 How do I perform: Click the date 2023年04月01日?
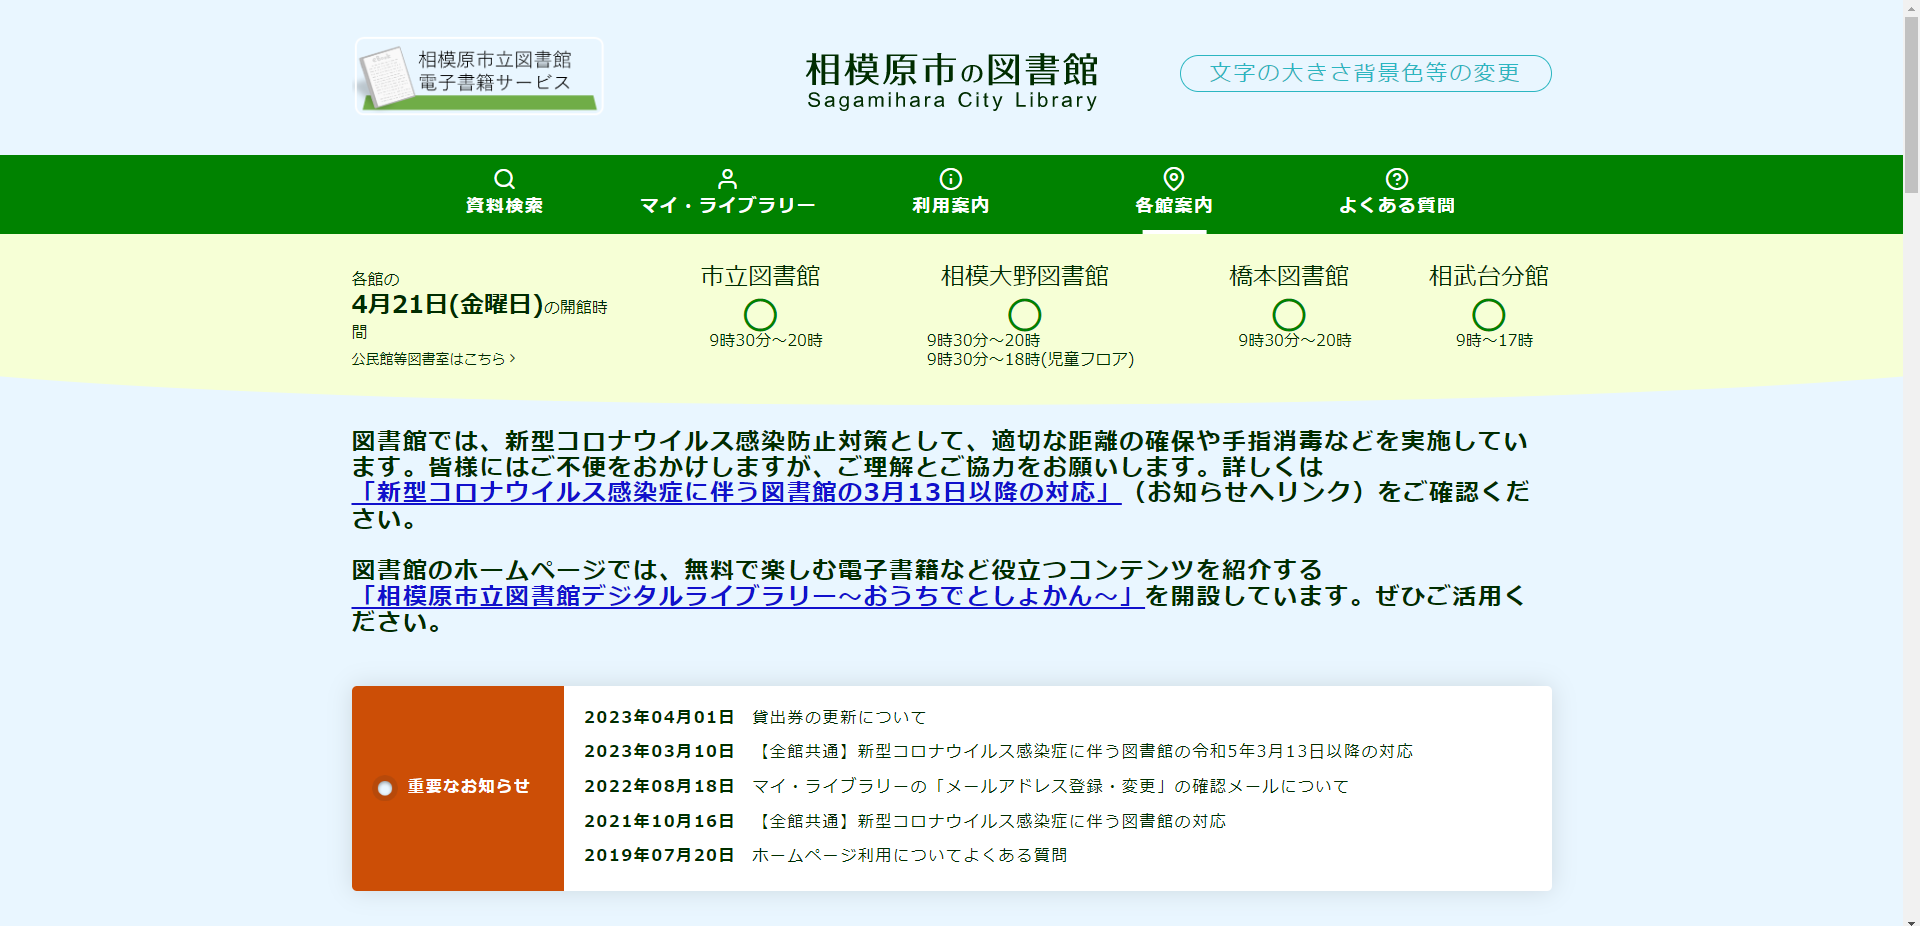[659, 717]
